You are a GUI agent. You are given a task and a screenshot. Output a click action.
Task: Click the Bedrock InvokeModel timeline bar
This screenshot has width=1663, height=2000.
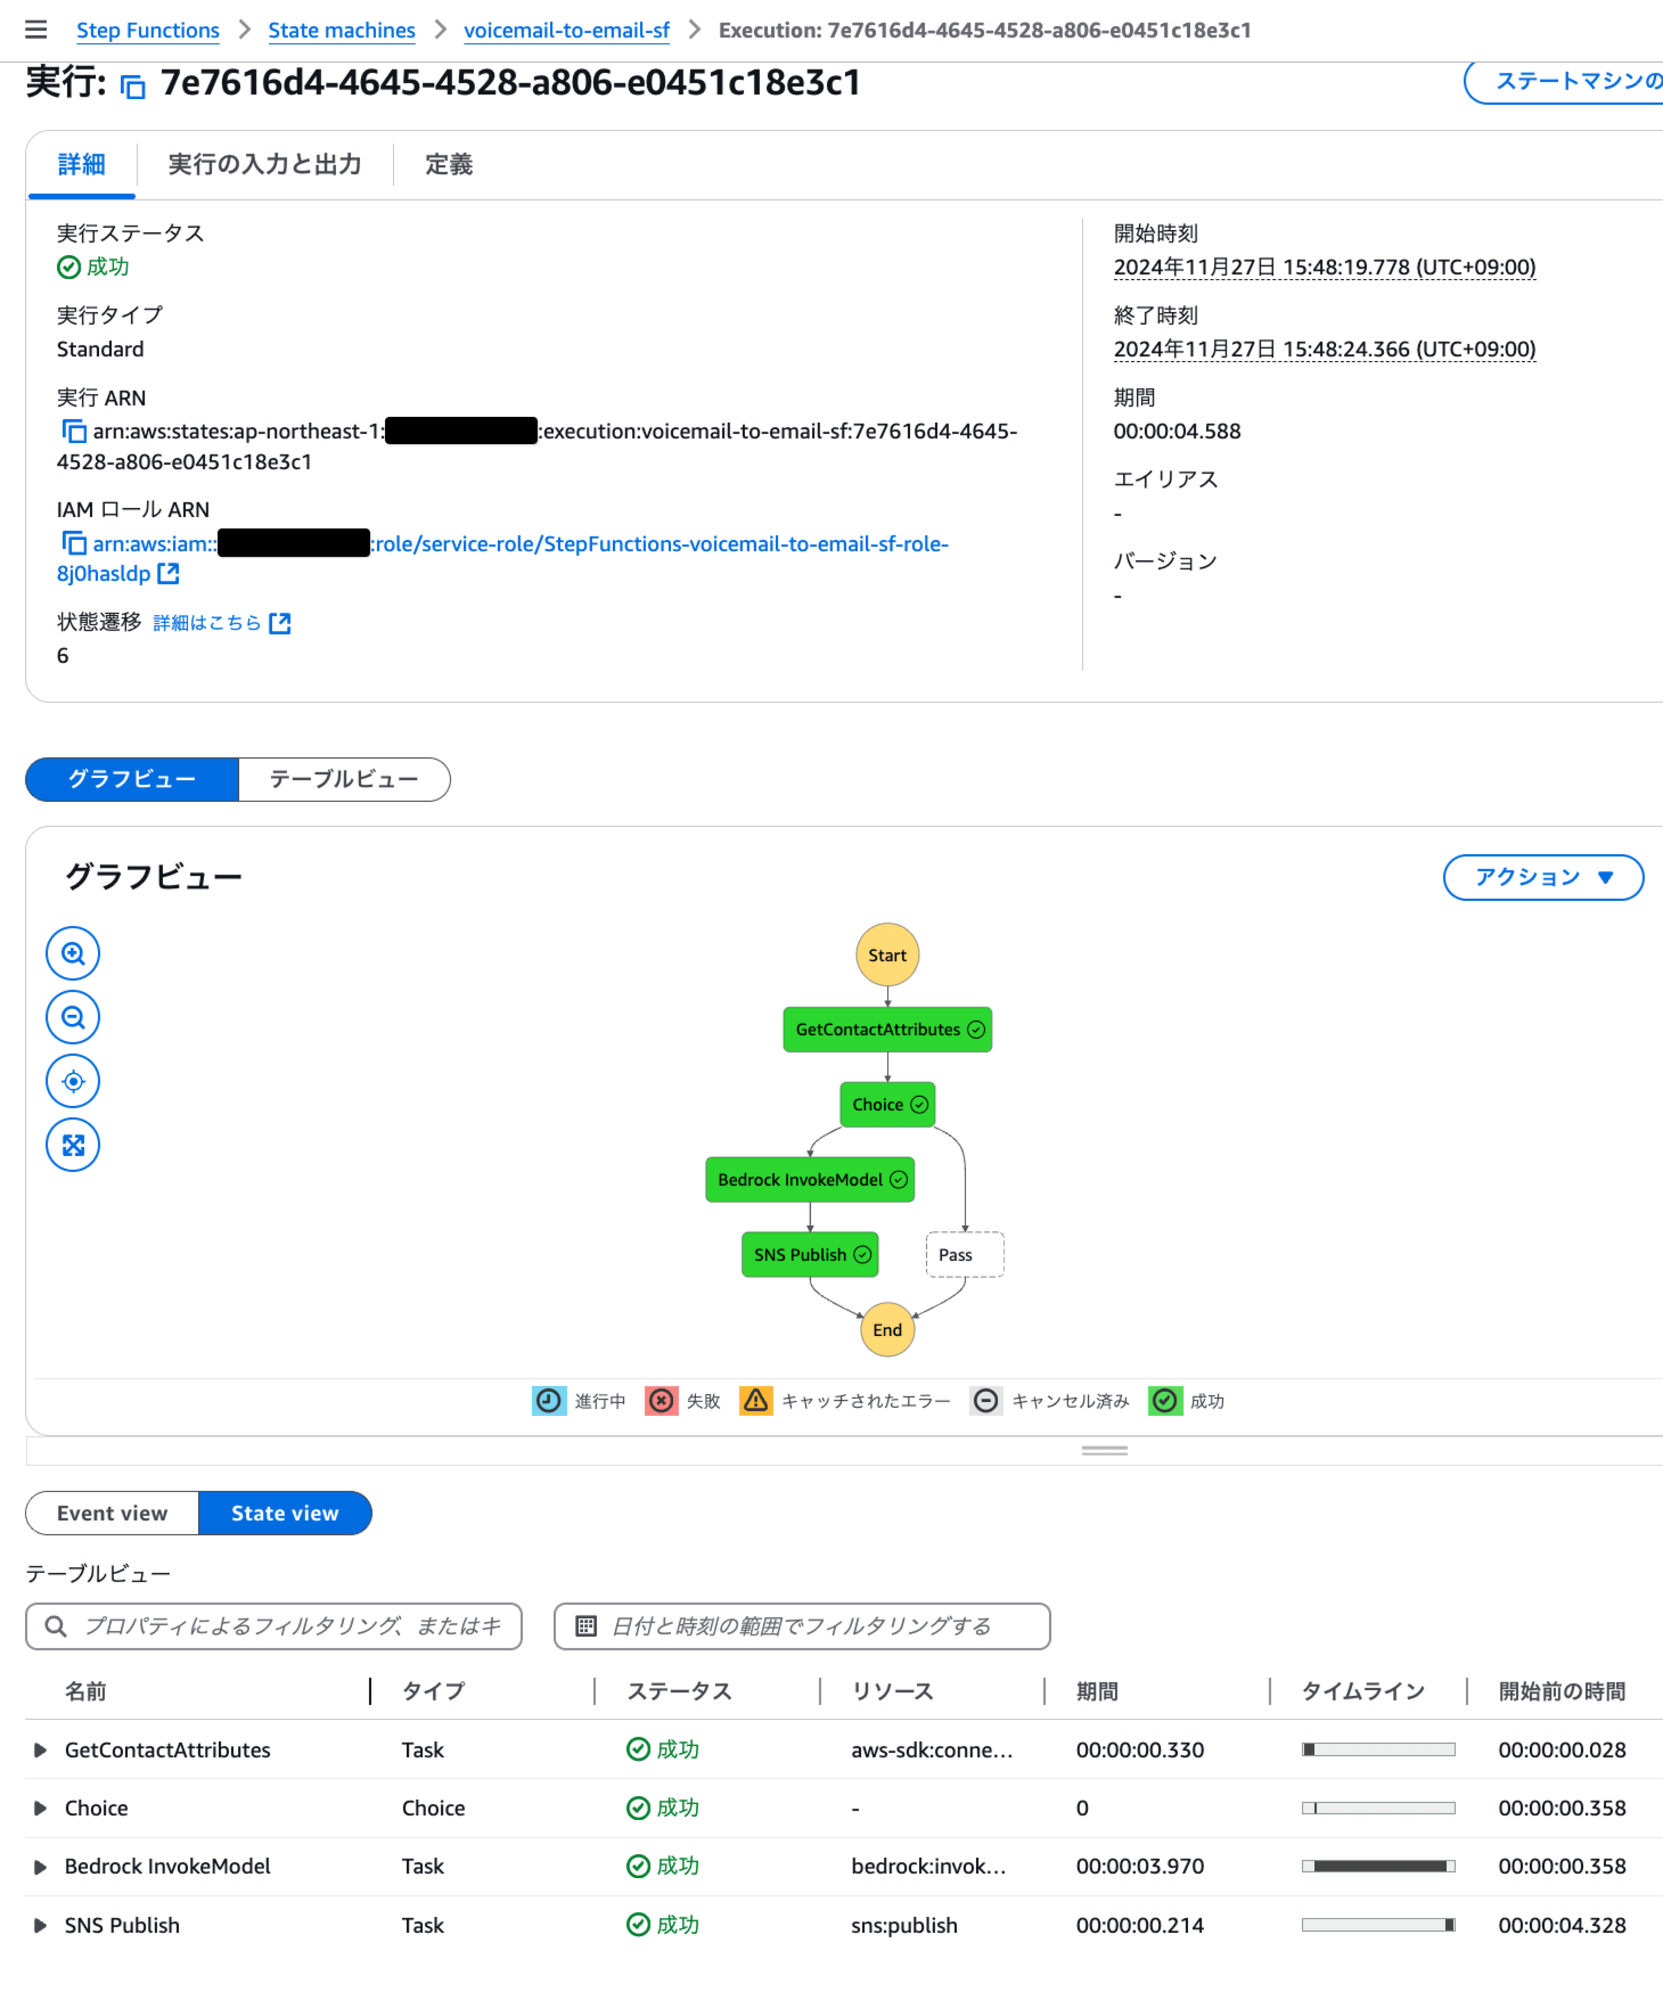(x=1378, y=1866)
